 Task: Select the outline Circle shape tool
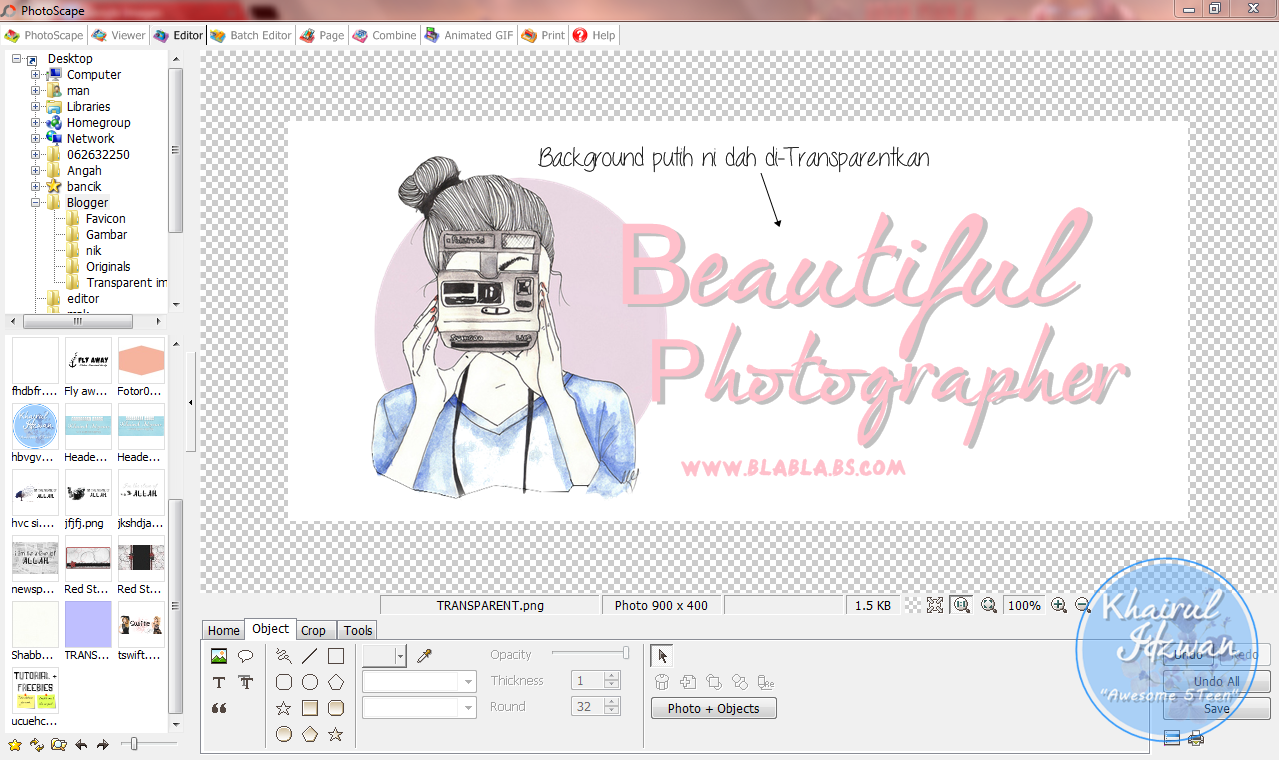310,682
